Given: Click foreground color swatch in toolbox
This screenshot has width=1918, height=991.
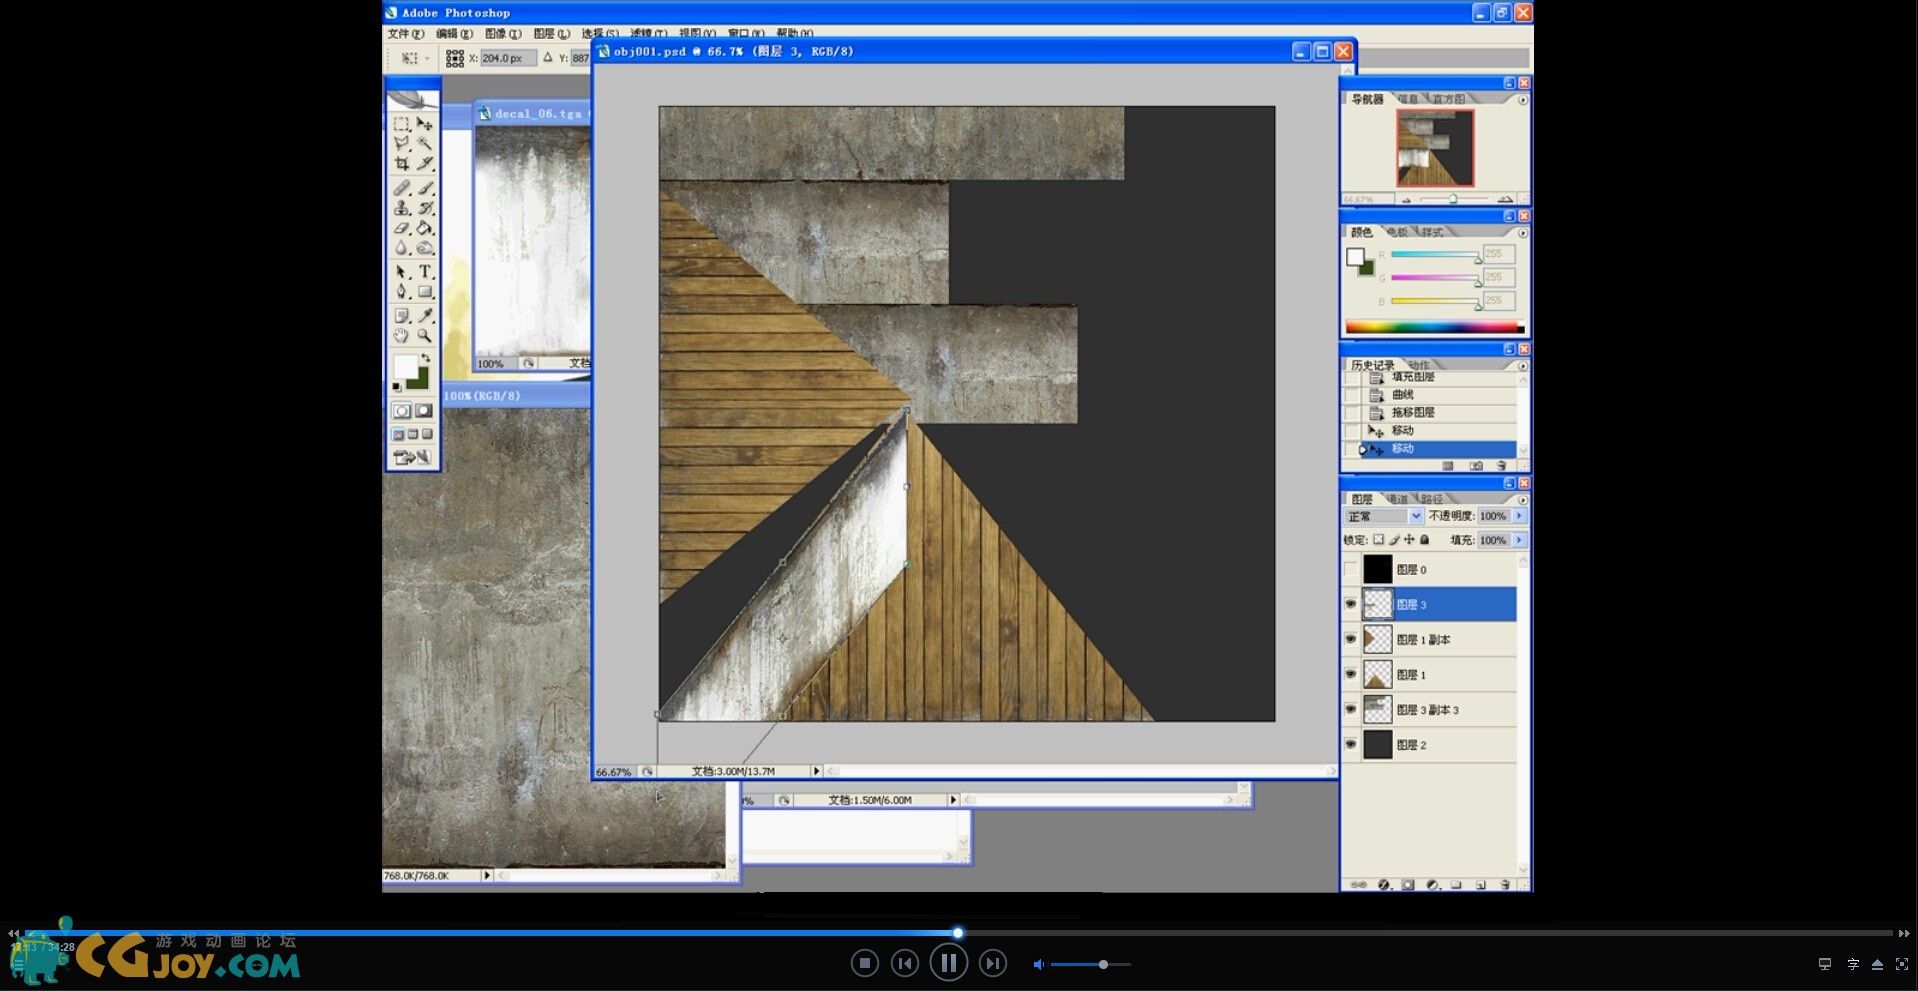Looking at the screenshot, I should pos(404,366).
